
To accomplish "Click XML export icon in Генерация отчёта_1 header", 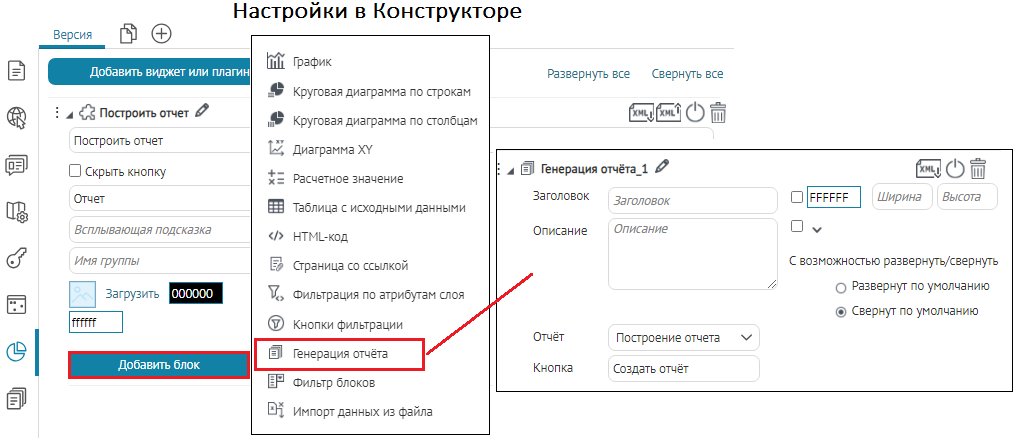I will (x=928, y=168).
